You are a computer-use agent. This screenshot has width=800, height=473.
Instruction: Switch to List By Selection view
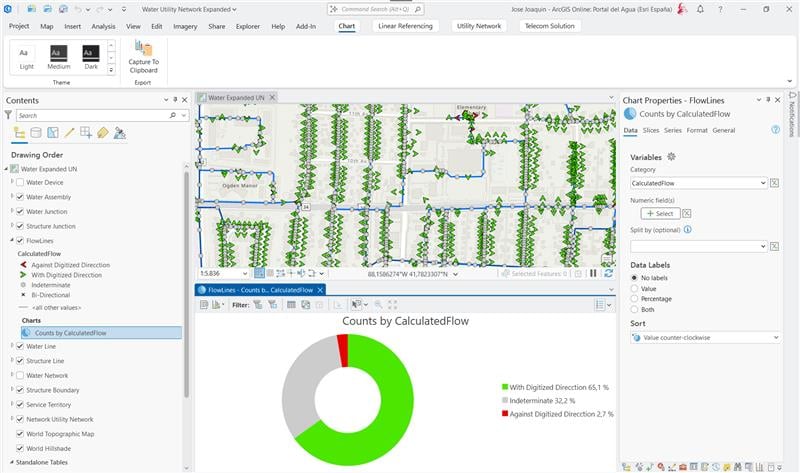53,133
